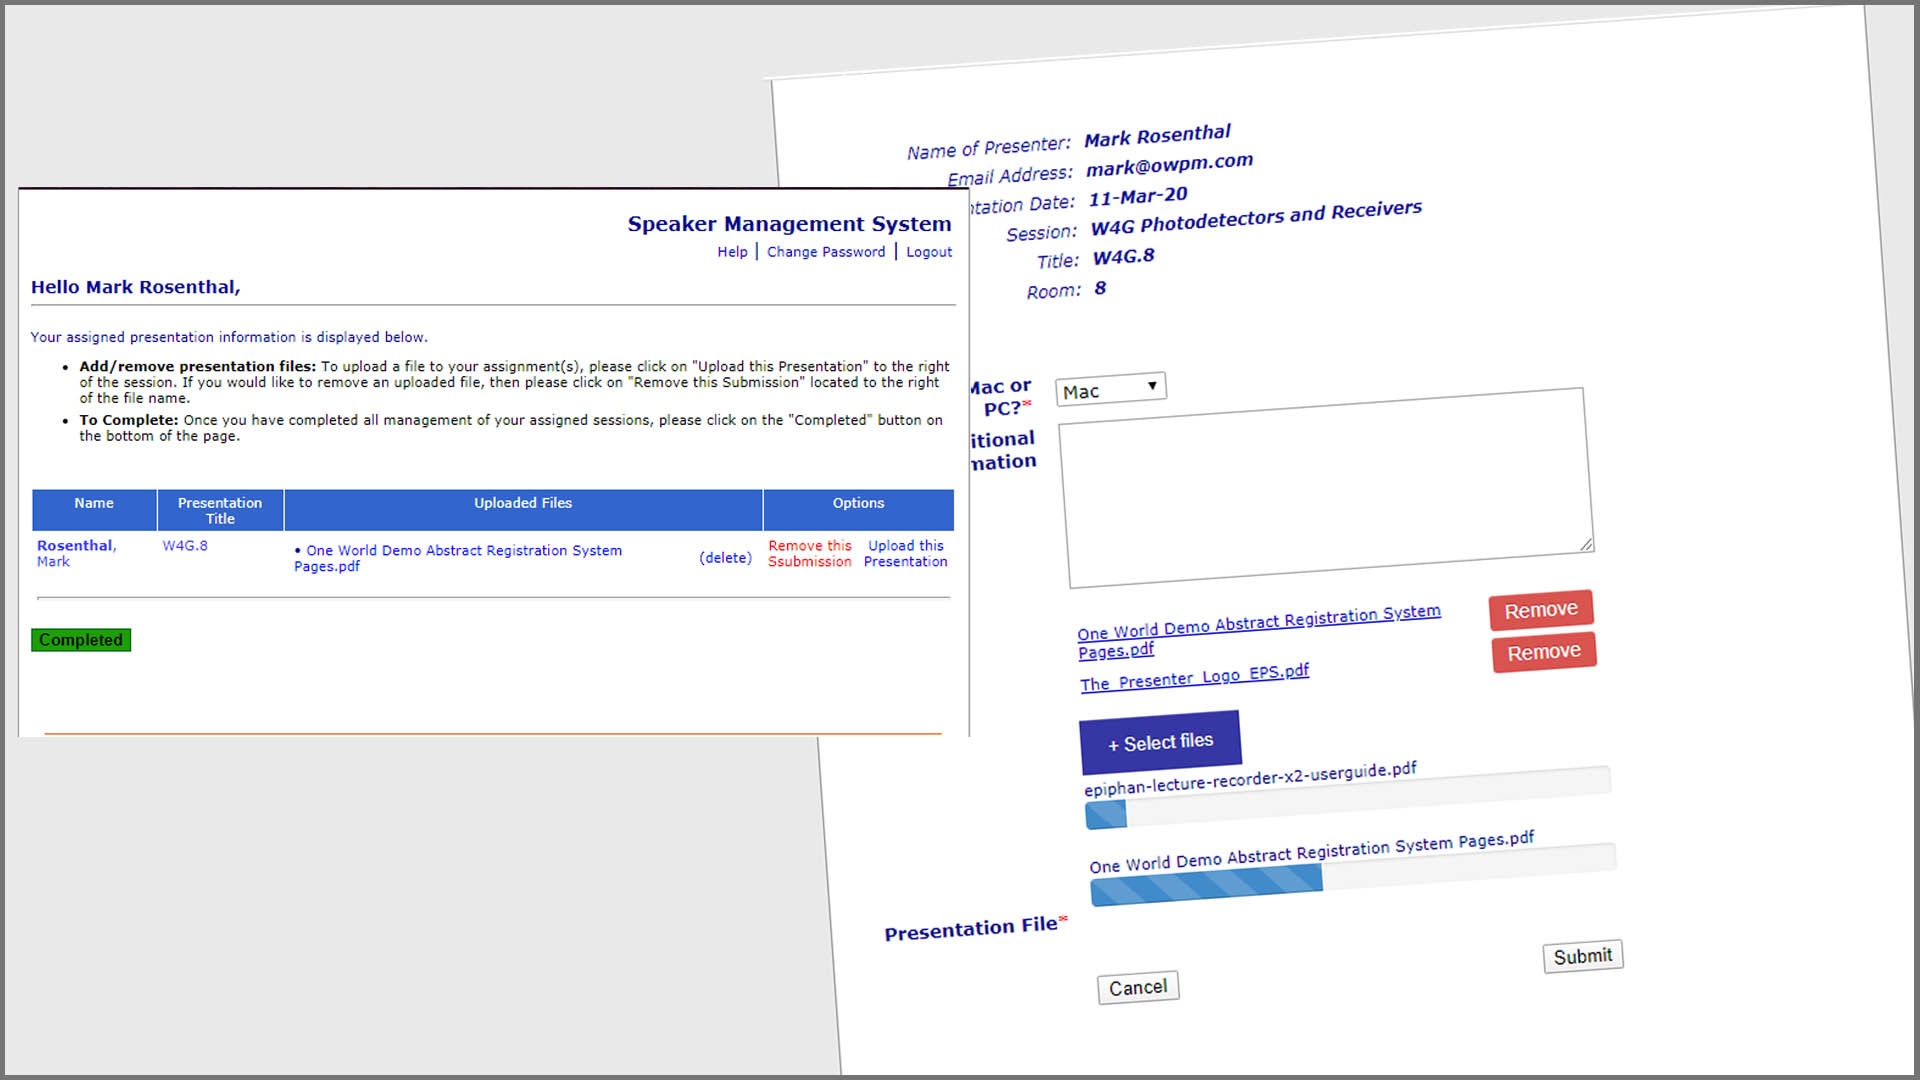Open The_Presenter_Logo_EPS.pdf link
The width and height of the screenshot is (1920, 1080).
click(x=1194, y=678)
